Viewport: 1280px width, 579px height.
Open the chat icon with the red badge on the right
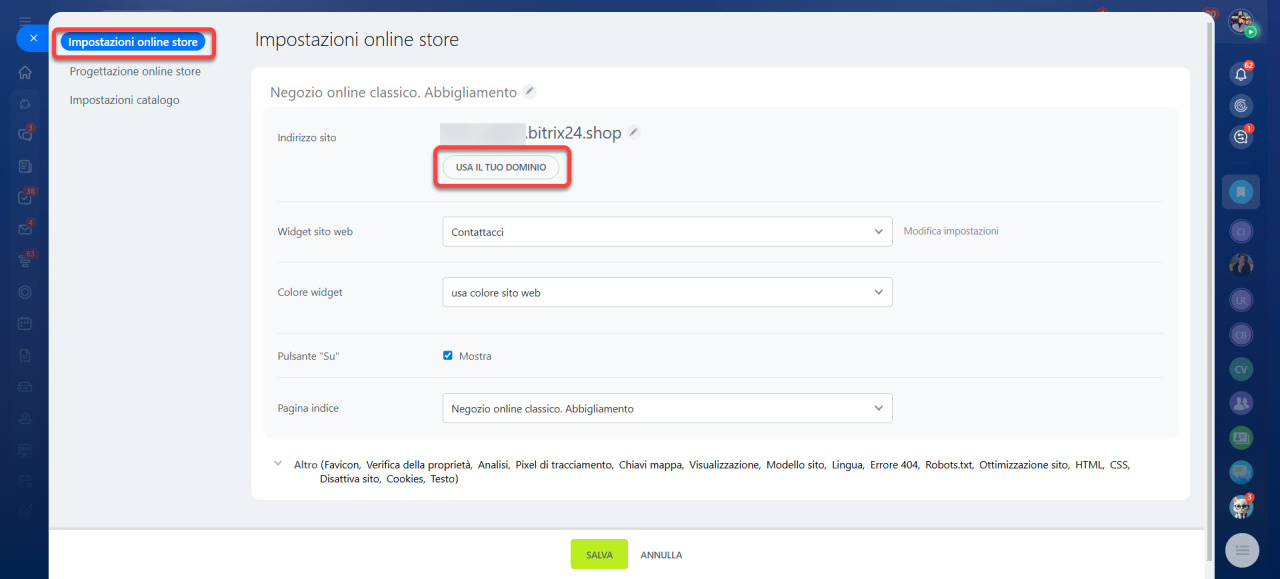[x=1241, y=138]
